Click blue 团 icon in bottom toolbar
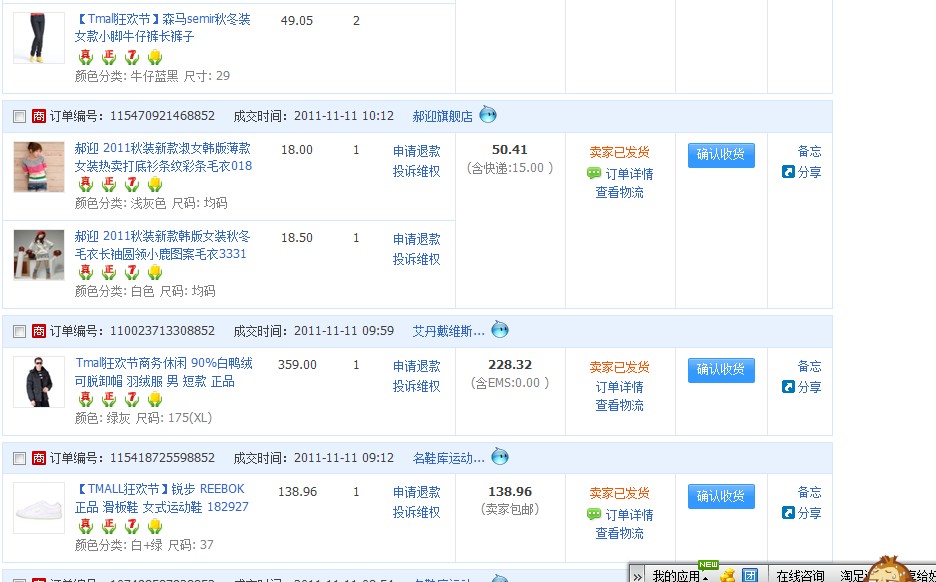Viewport: 936px width, 582px height. [749, 575]
